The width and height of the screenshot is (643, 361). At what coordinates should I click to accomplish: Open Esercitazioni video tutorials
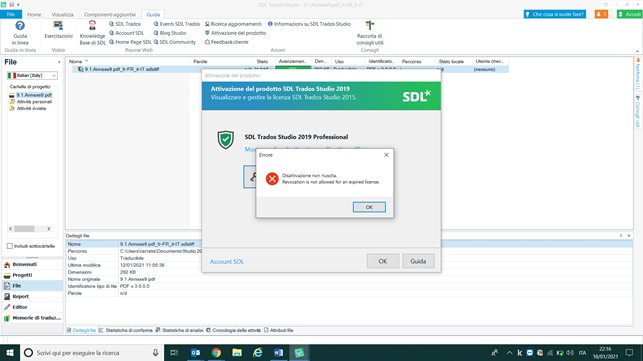click(x=58, y=30)
